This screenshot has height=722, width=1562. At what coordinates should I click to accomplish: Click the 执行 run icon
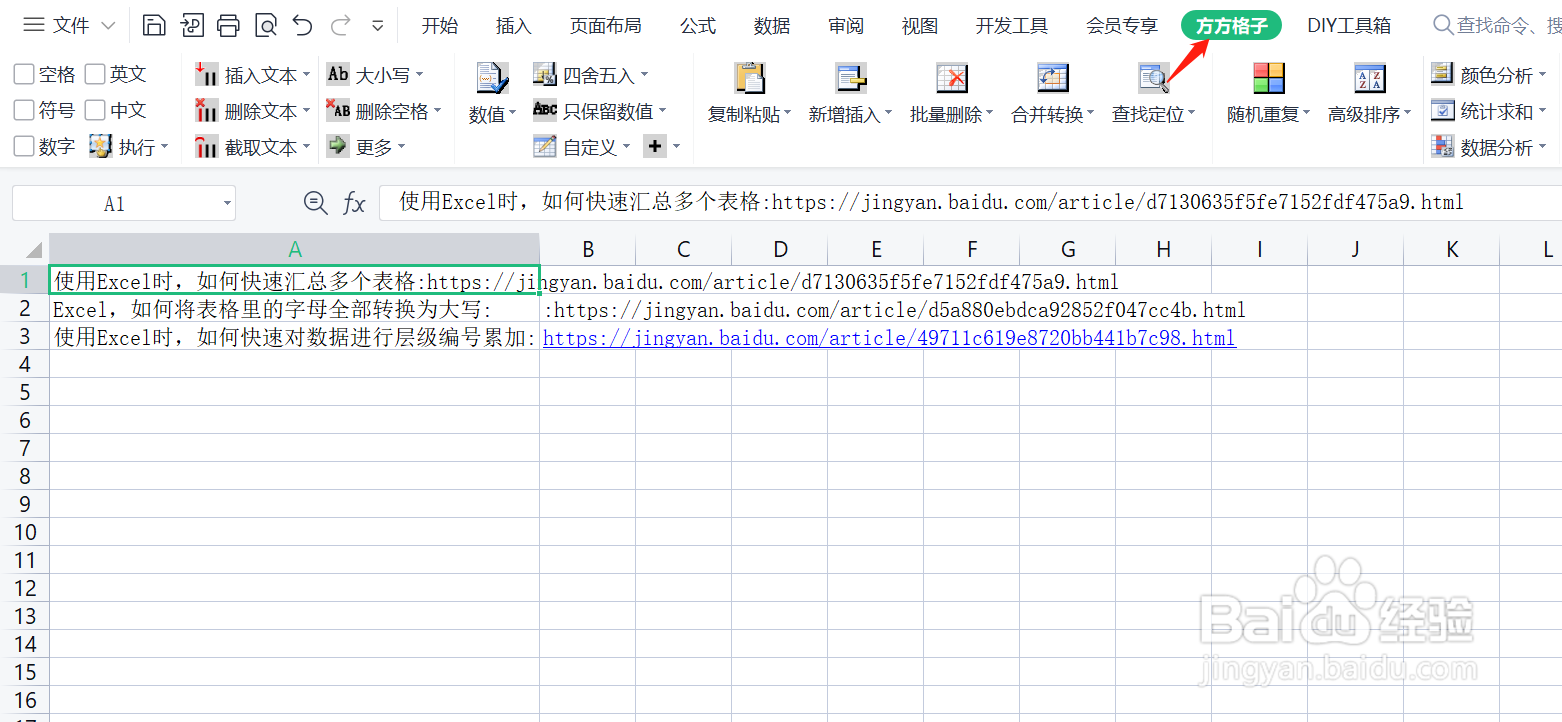(x=100, y=147)
